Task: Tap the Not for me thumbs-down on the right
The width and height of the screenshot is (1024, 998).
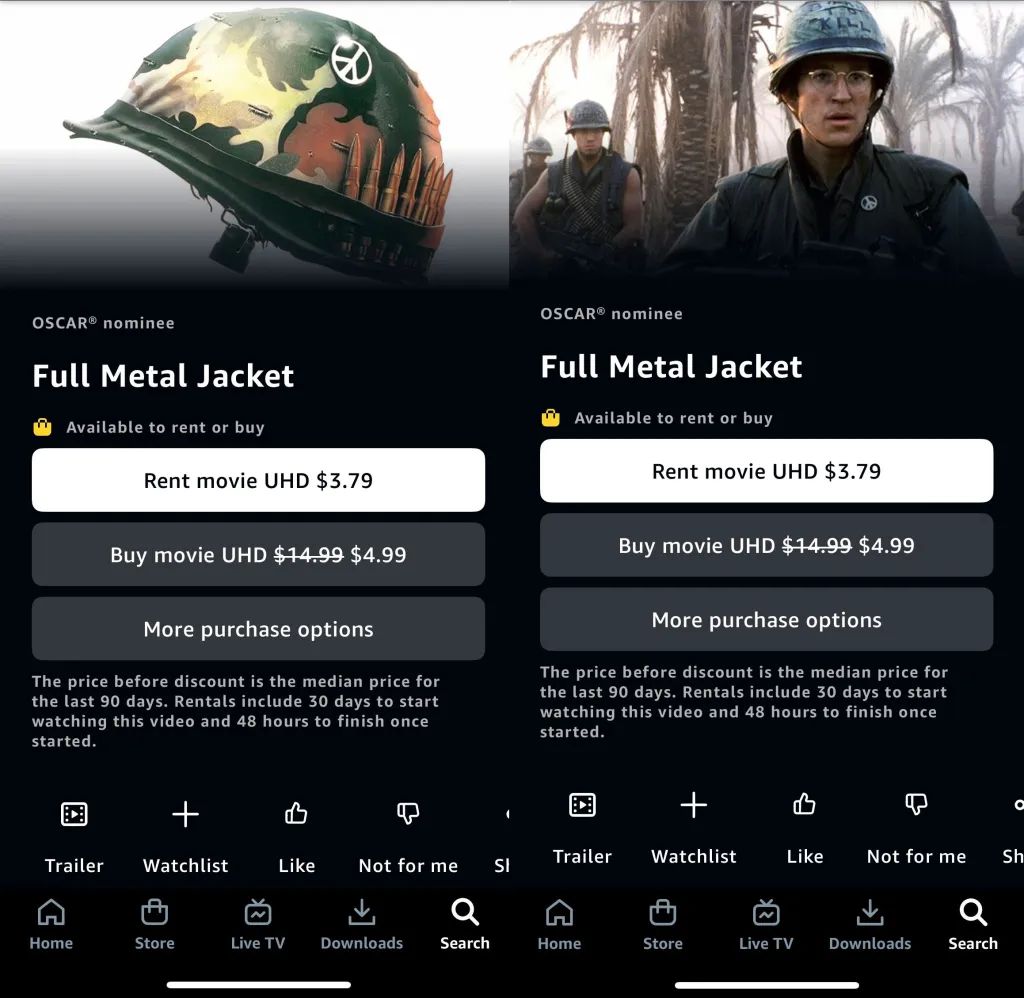Action: click(916, 805)
